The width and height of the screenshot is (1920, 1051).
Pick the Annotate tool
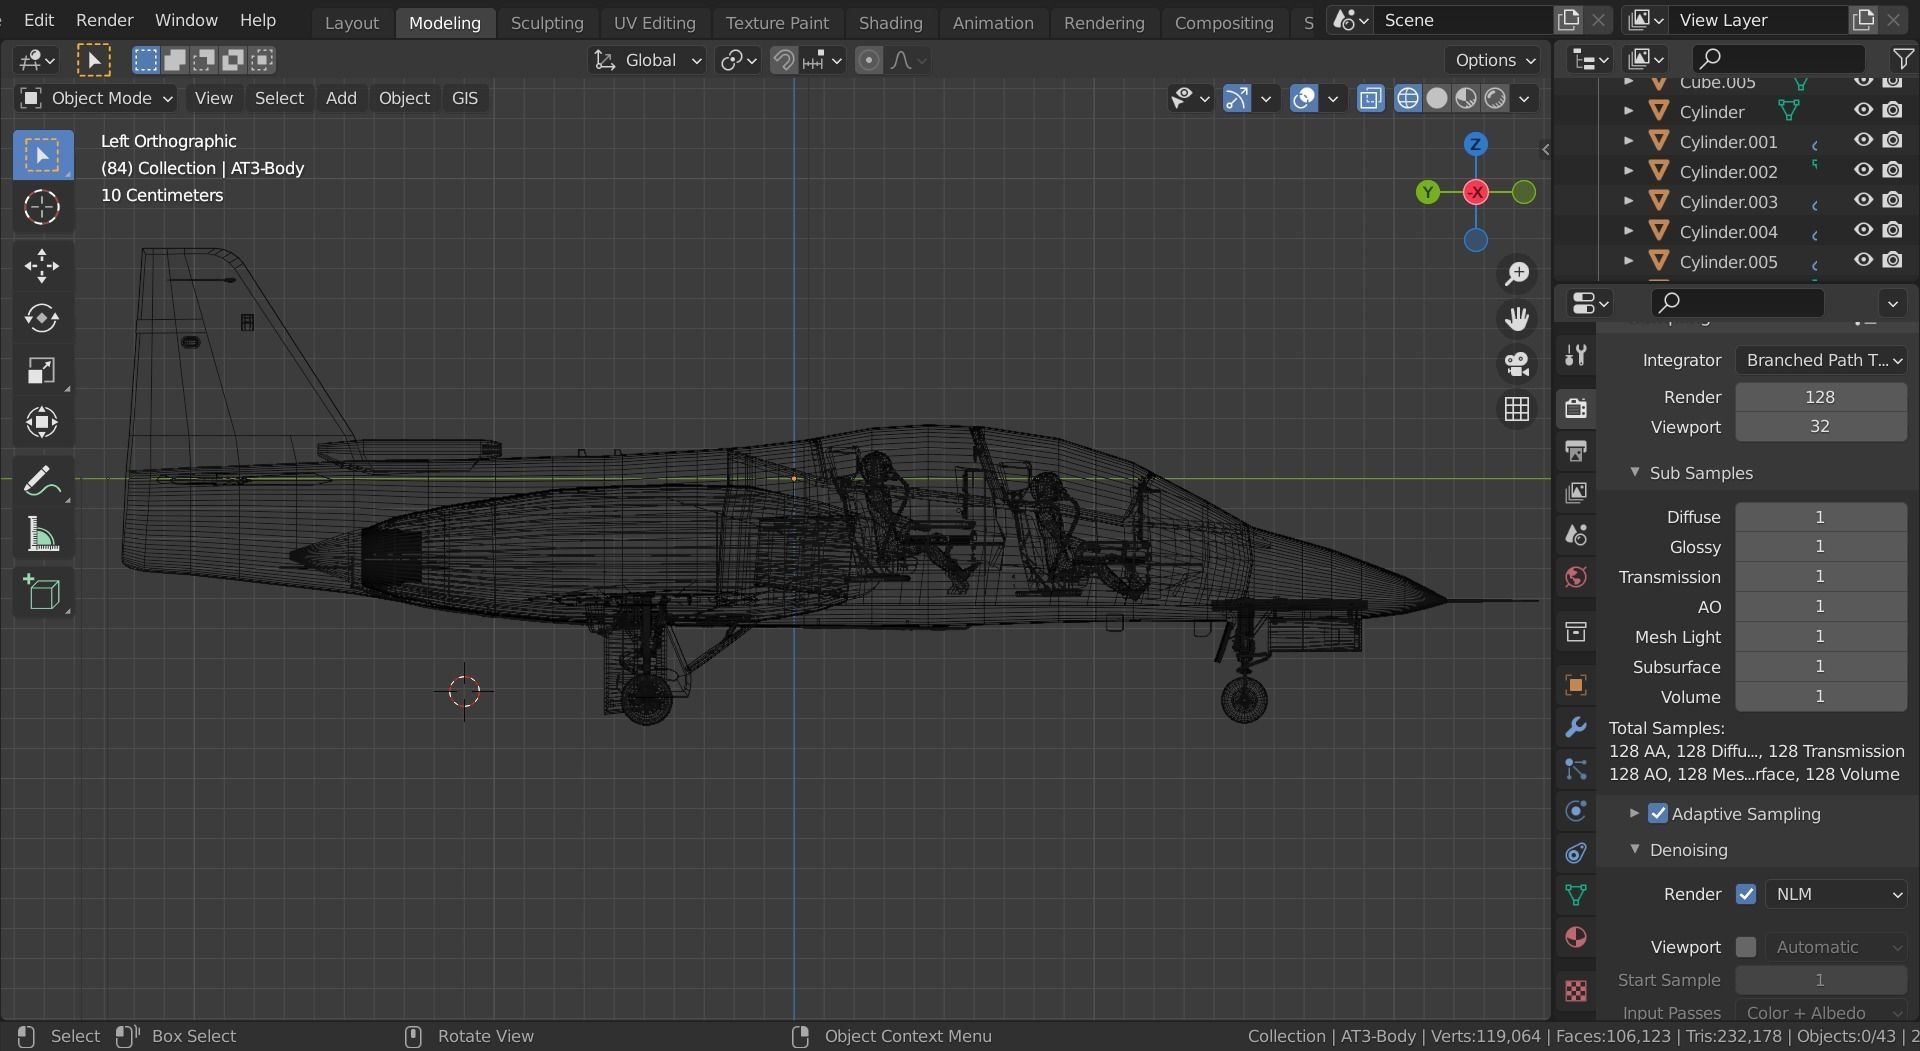pyautogui.click(x=42, y=482)
